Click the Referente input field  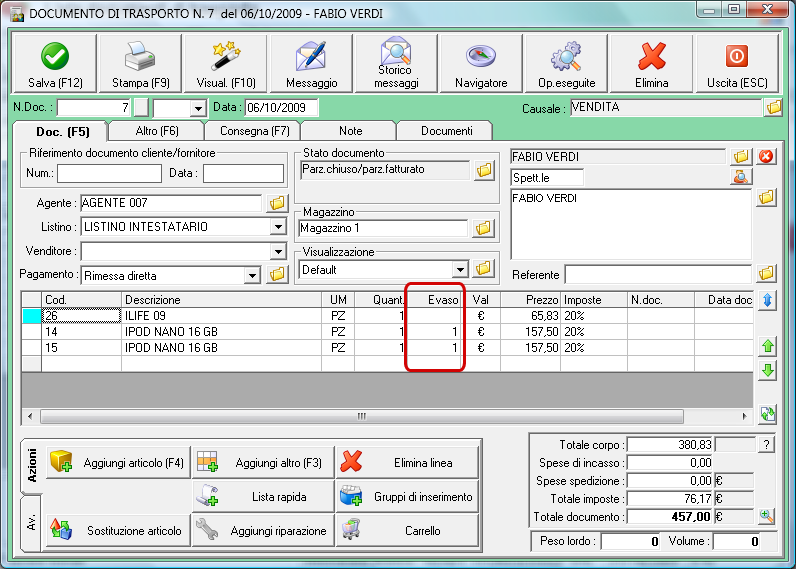pos(657,274)
